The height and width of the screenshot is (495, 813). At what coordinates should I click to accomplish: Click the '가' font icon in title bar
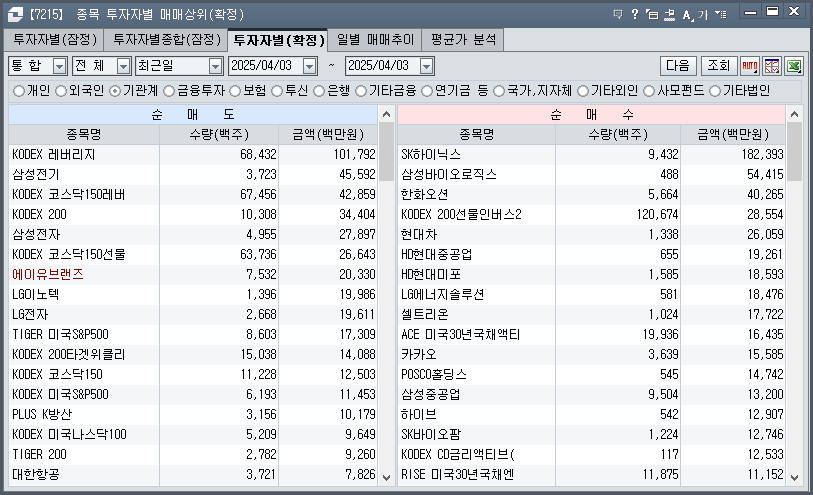703,15
